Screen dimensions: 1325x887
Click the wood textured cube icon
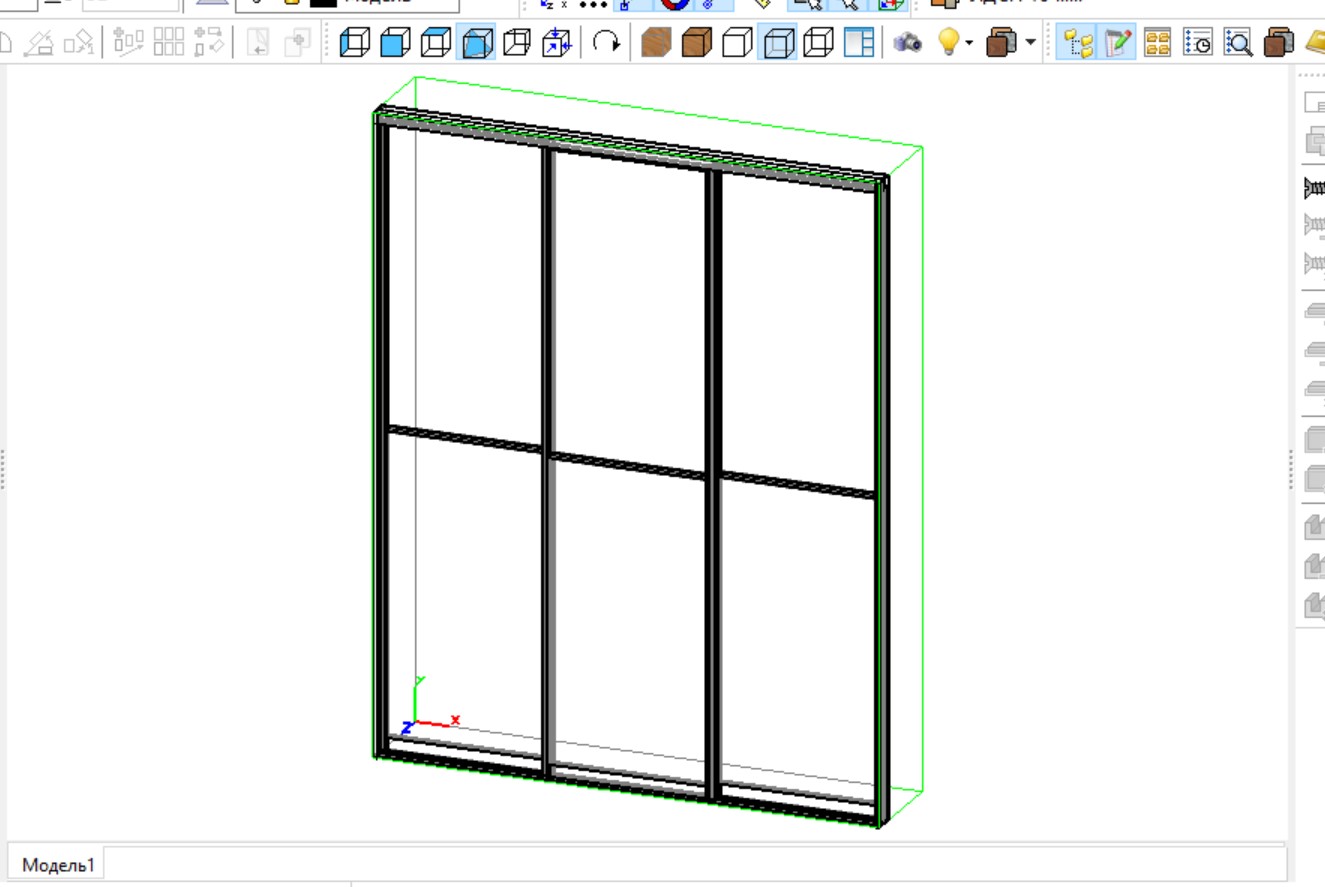656,43
